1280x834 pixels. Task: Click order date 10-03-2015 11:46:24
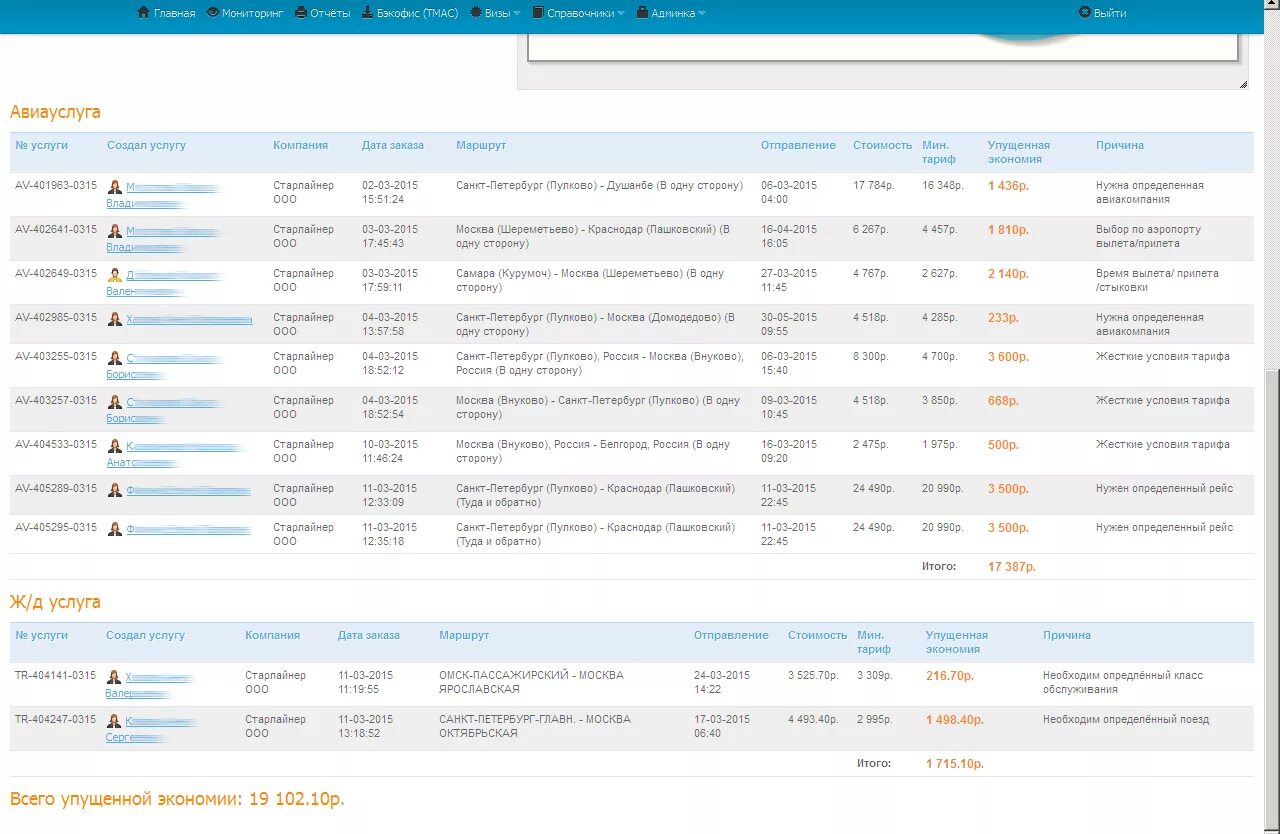coord(390,451)
